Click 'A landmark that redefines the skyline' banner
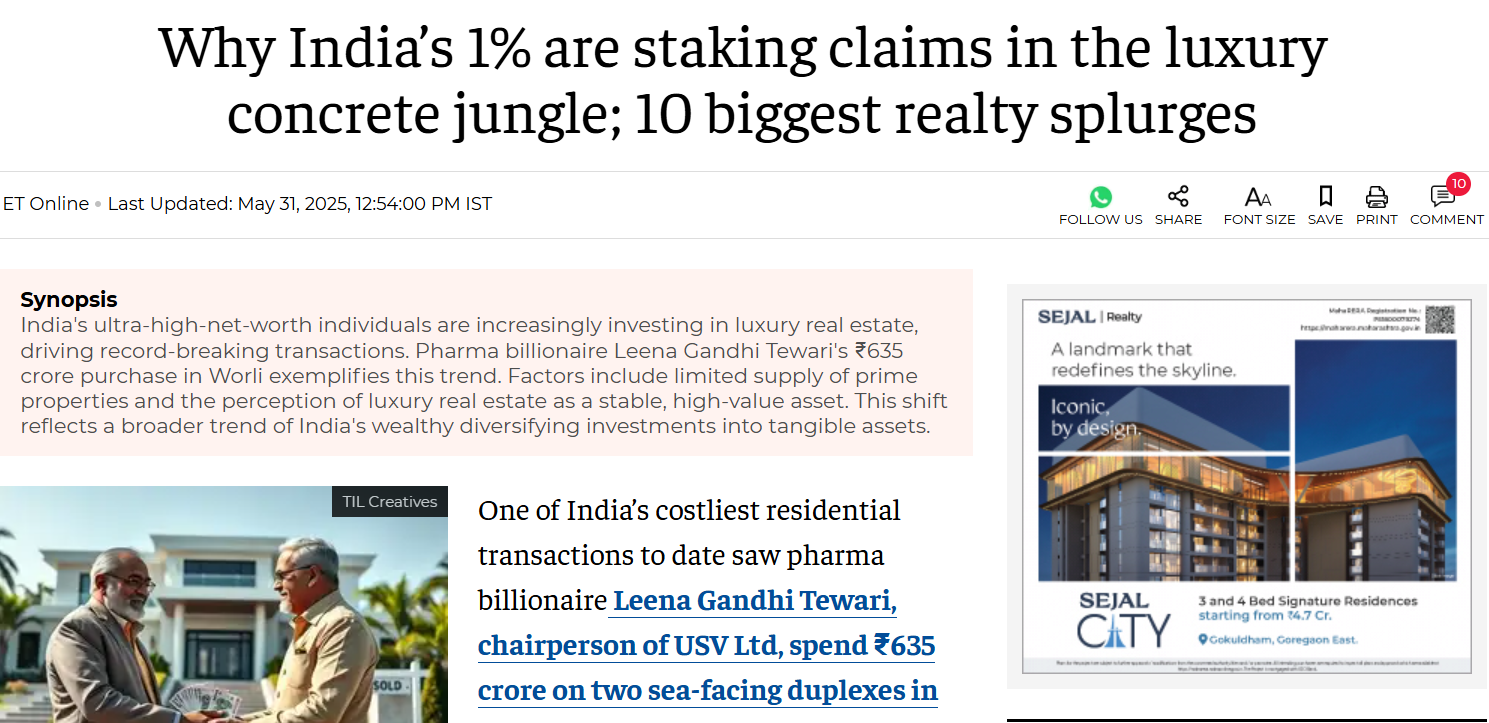 [x=1143, y=360]
